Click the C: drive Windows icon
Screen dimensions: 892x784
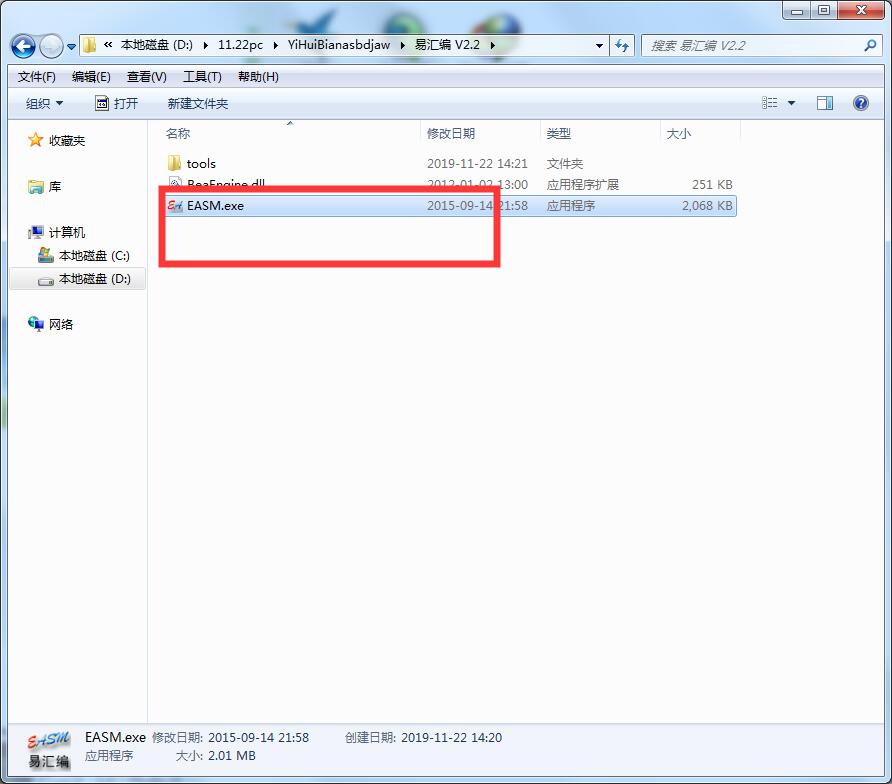point(46,255)
